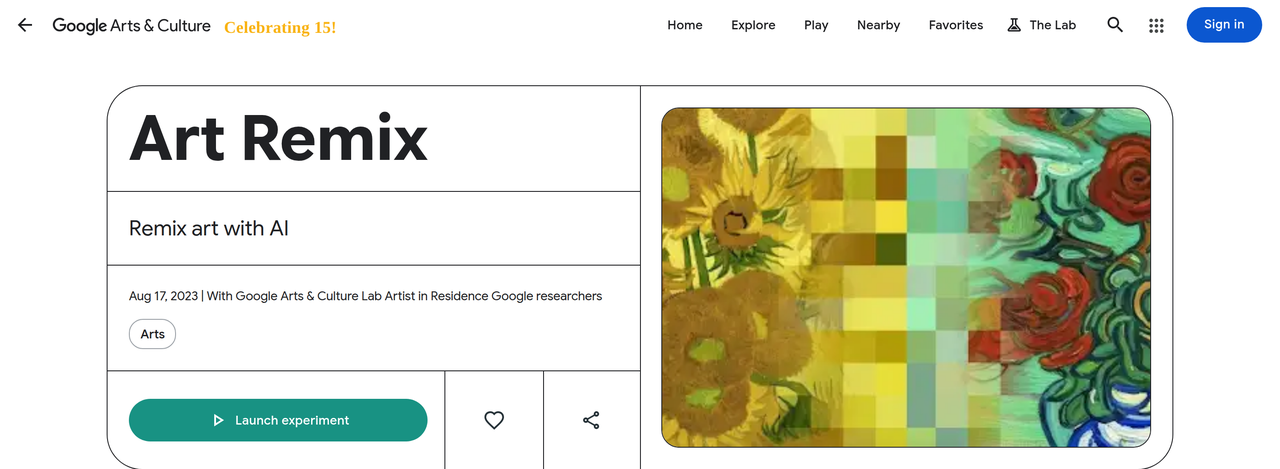The width and height of the screenshot is (1280, 469).
Task: Open The Lab menu item
Action: click(1041, 25)
